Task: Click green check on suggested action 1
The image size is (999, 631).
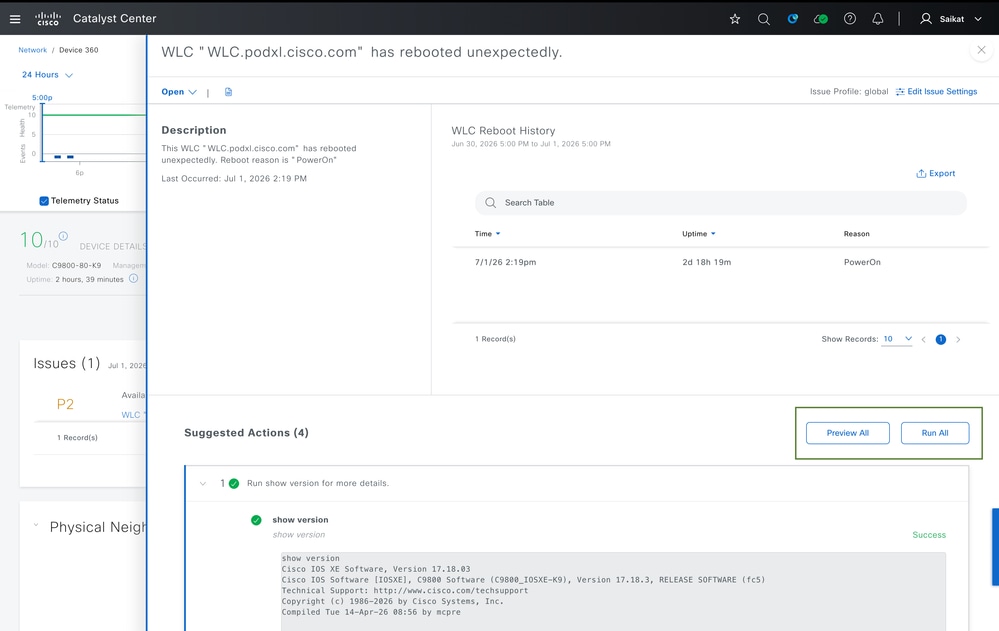Action: (234, 483)
